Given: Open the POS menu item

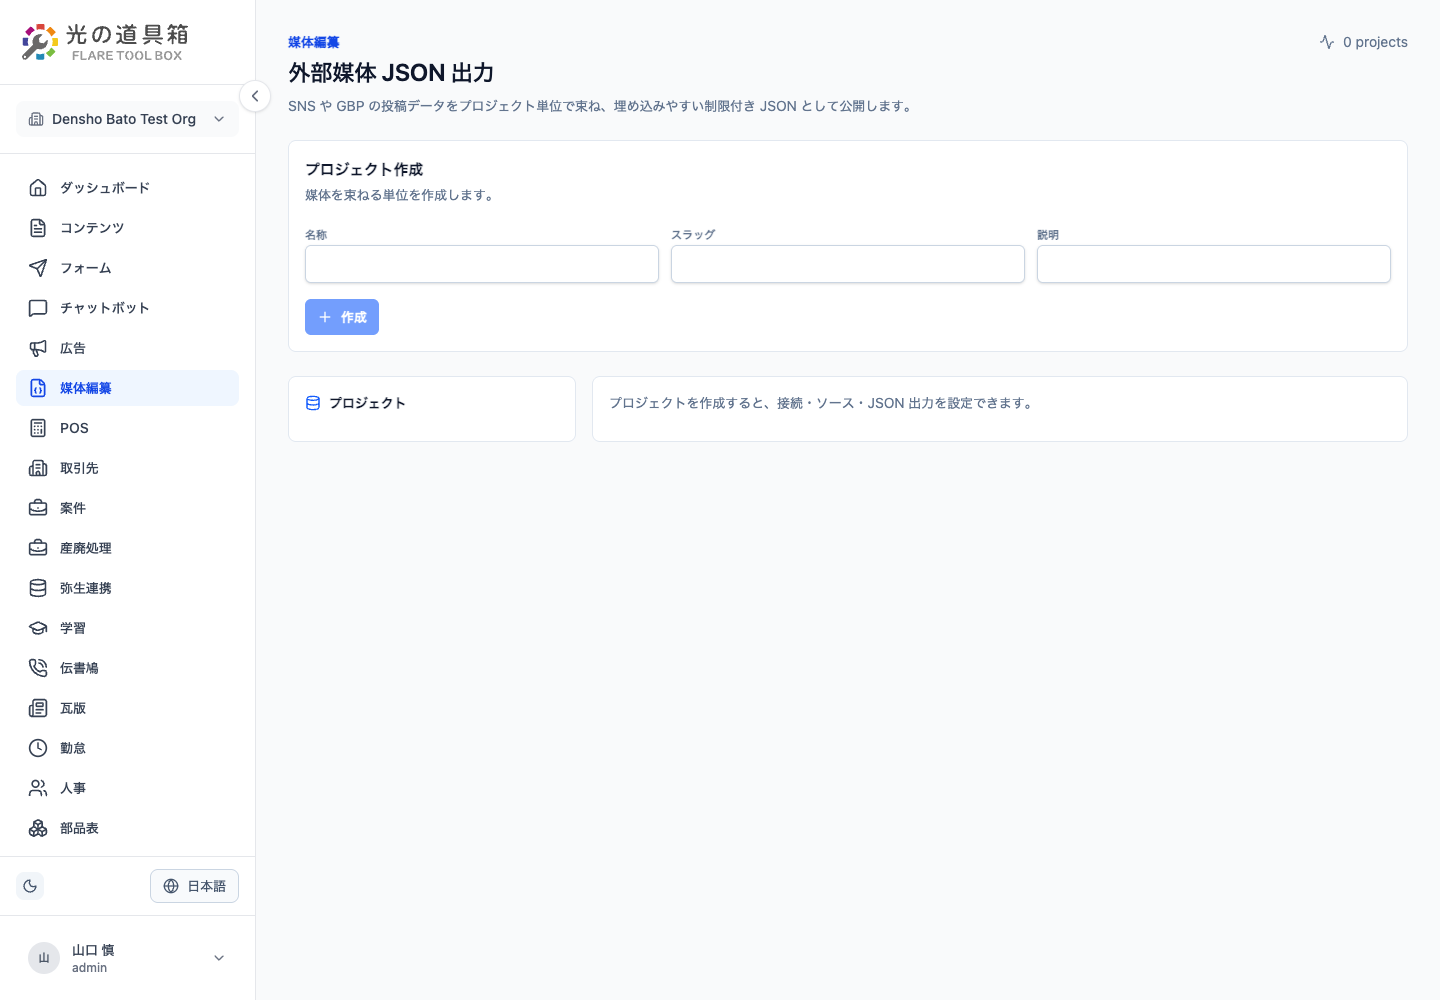Looking at the screenshot, I should pyautogui.click(x=127, y=428).
